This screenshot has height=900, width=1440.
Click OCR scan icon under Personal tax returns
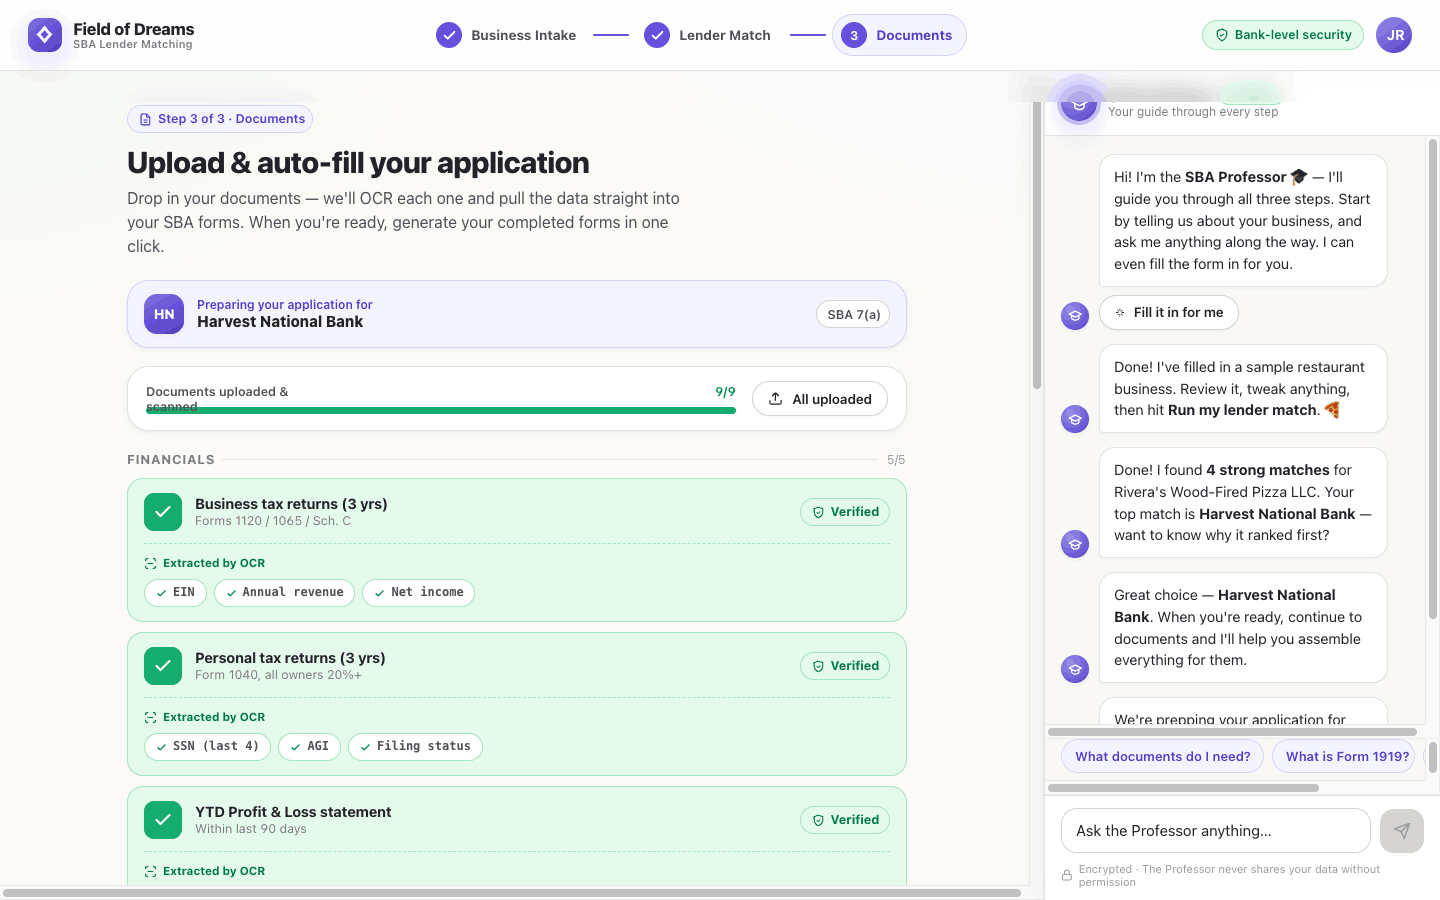coord(151,718)
